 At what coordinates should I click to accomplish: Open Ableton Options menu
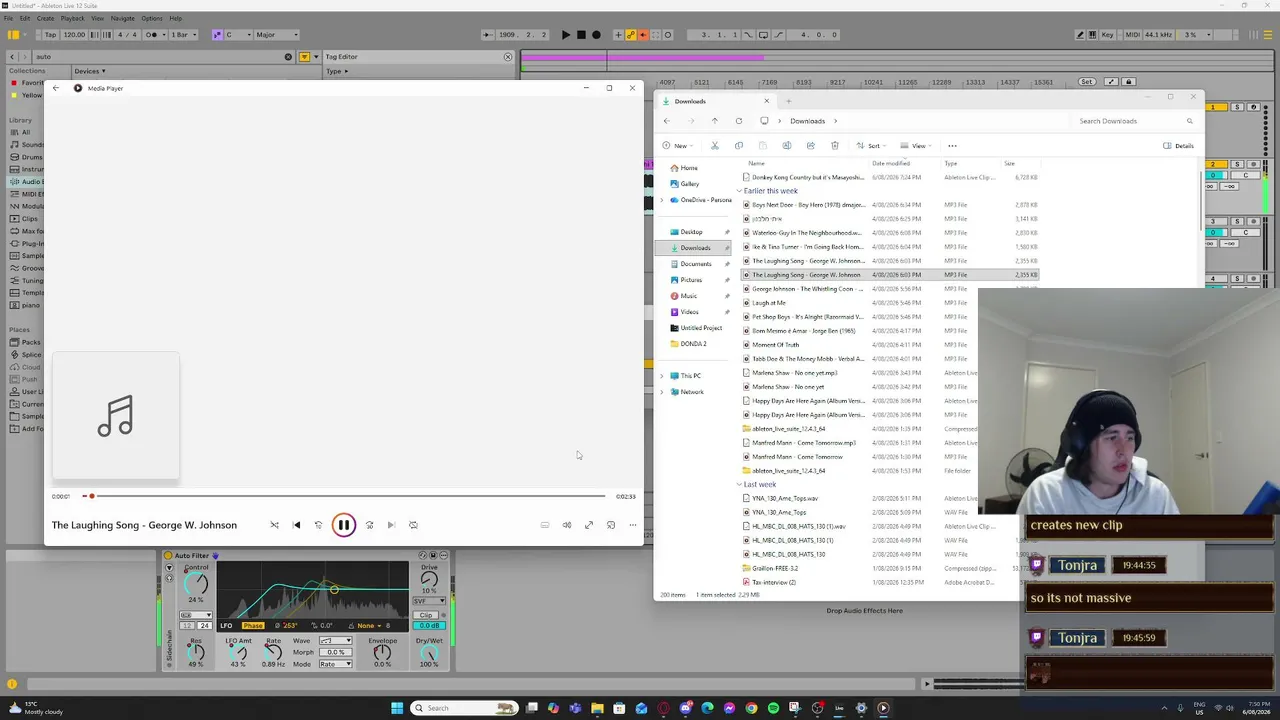[152, 18]
